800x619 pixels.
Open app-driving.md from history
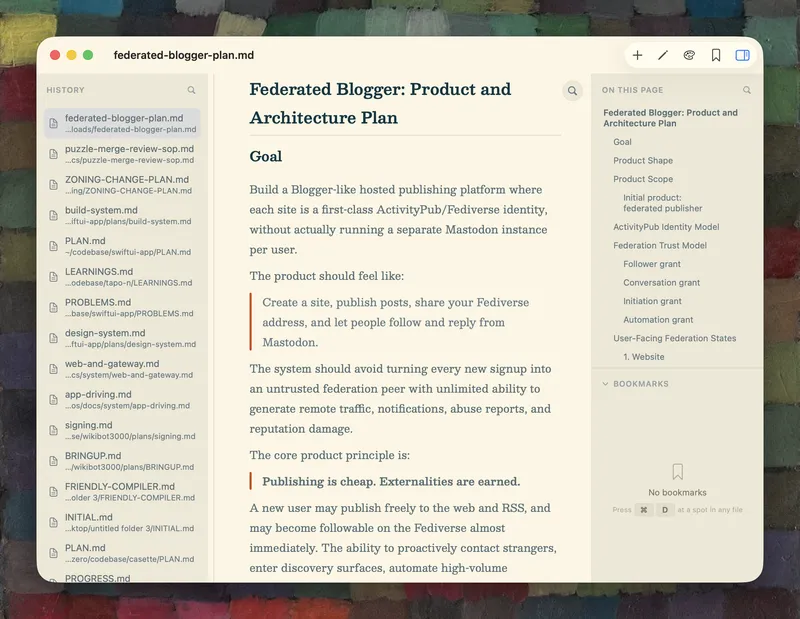coord(122,399)
